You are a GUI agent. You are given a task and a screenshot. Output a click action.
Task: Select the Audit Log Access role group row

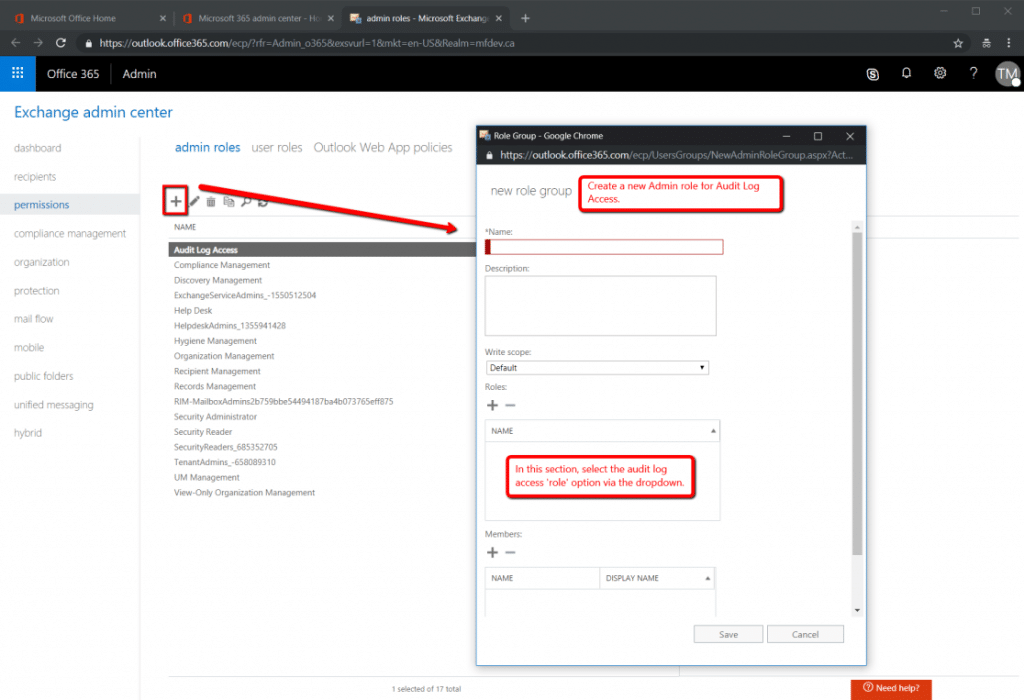pyautogui.click(x=322, y=249)
